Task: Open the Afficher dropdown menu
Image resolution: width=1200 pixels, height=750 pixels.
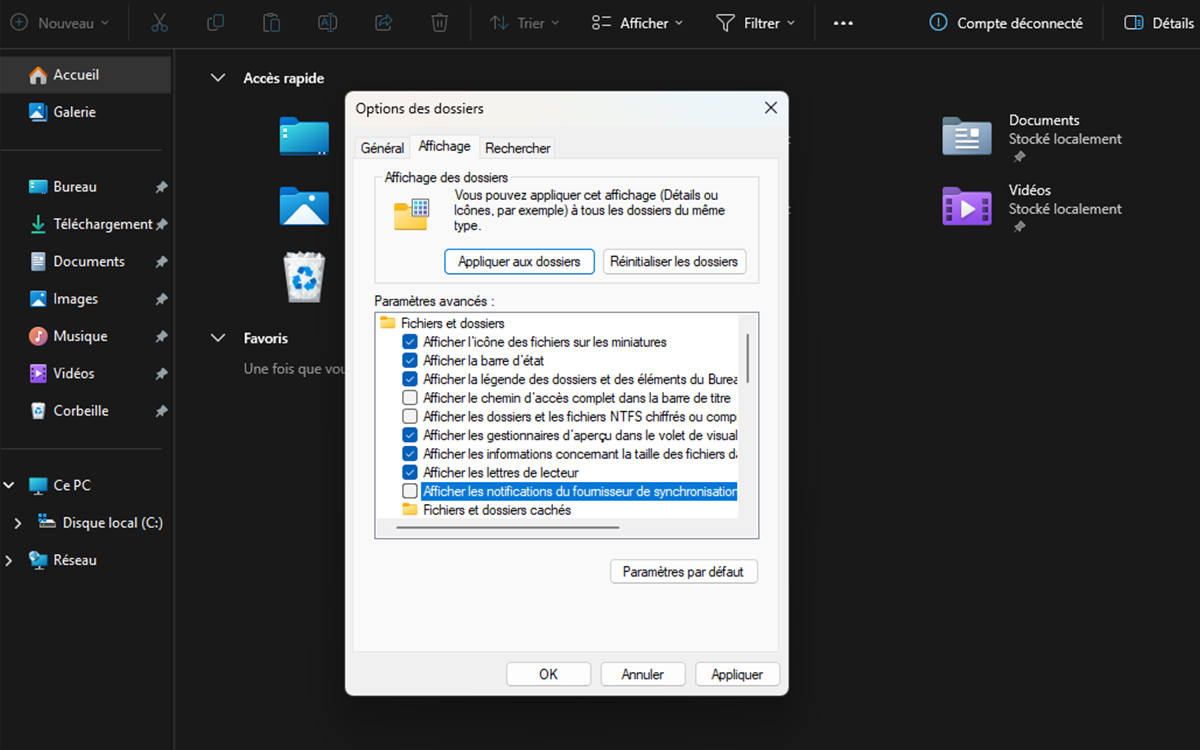Action: coord(637,23)
